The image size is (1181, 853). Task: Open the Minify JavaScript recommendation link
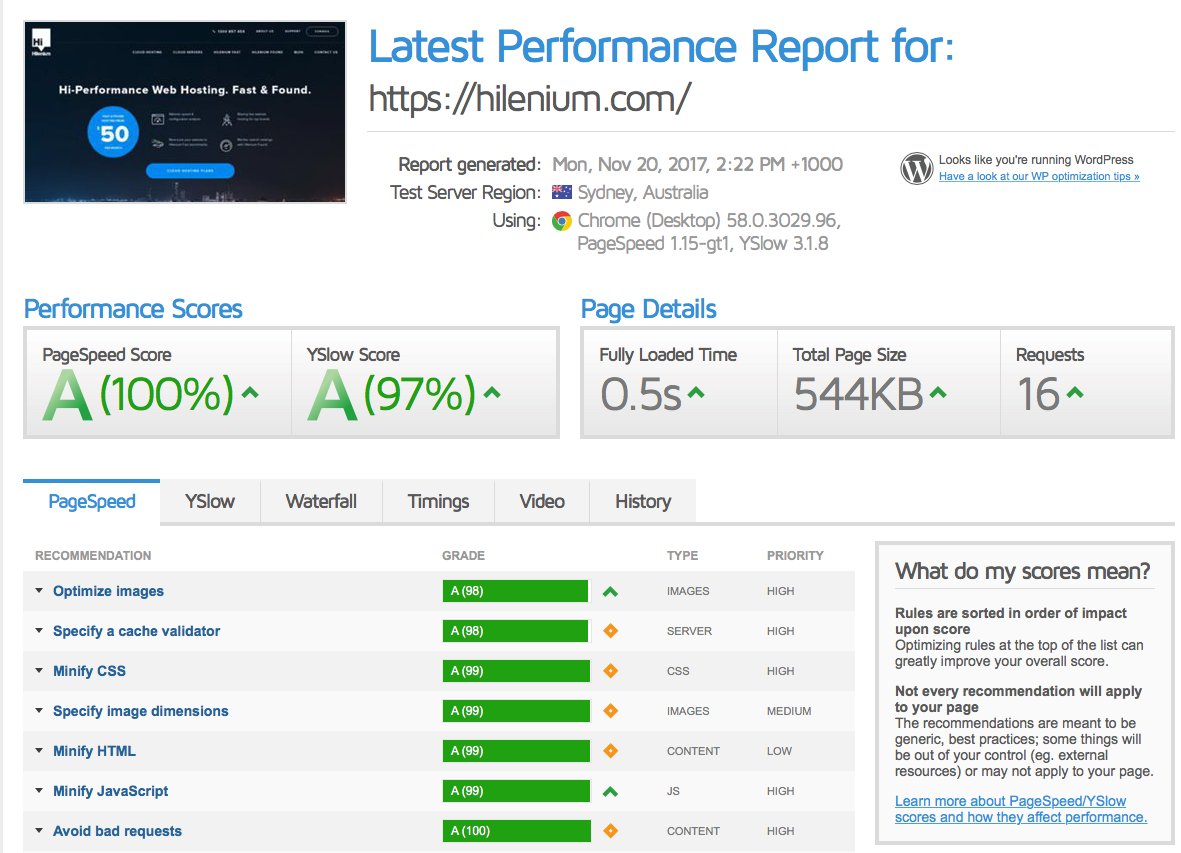[x=110, y=791]
